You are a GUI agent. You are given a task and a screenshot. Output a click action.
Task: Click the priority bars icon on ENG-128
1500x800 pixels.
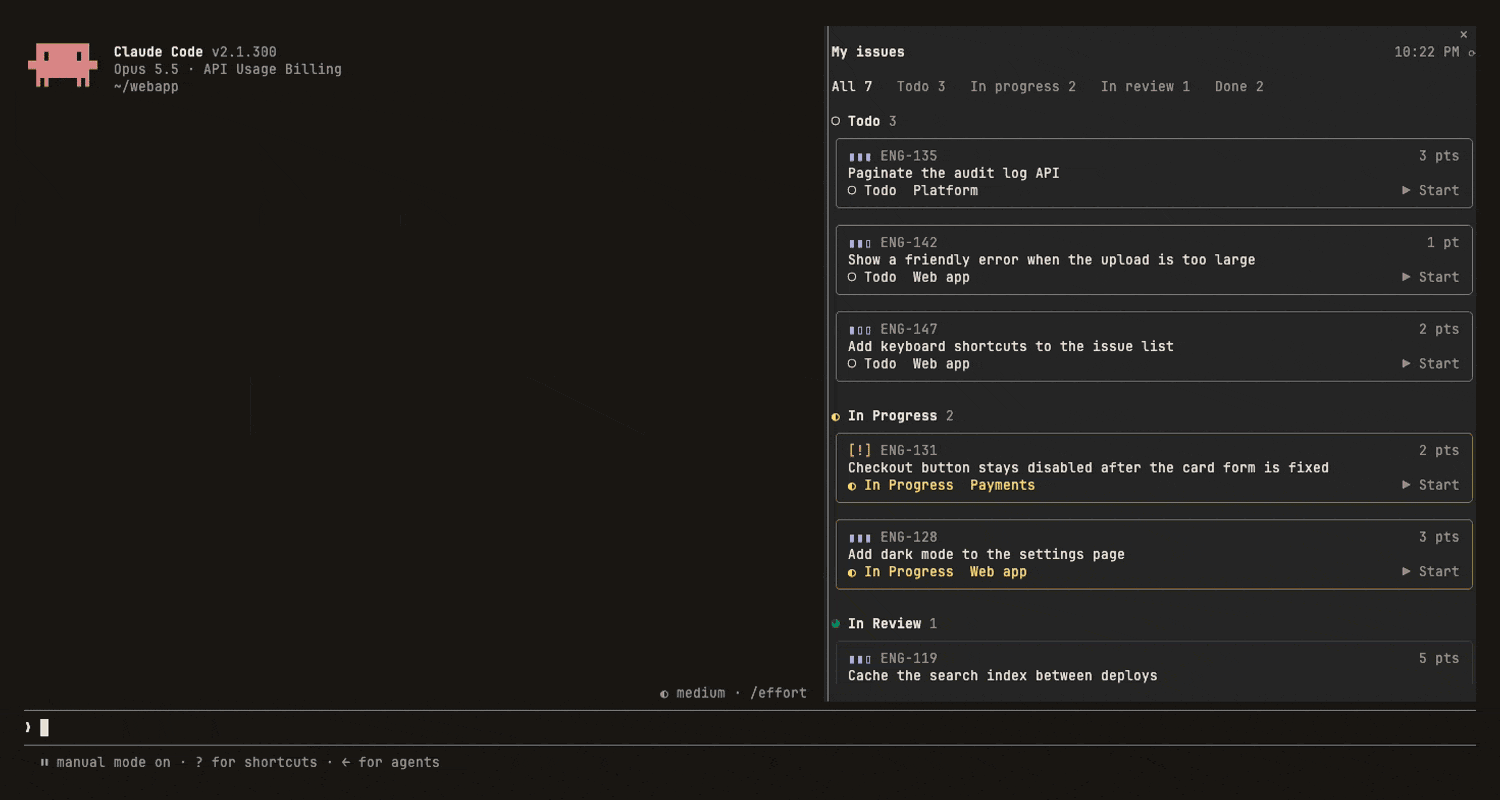(860, 538)
